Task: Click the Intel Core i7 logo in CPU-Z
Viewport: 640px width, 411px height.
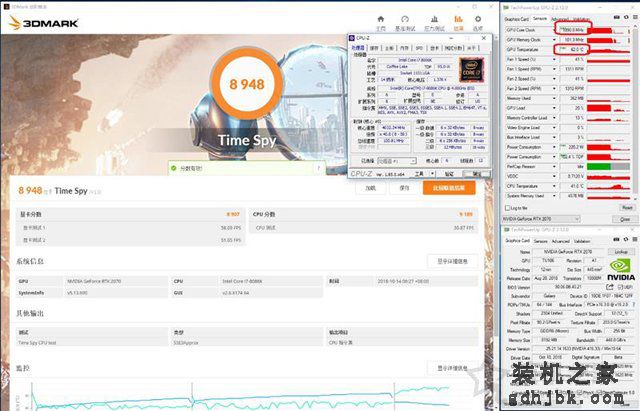Action: (x=471, y=70)
